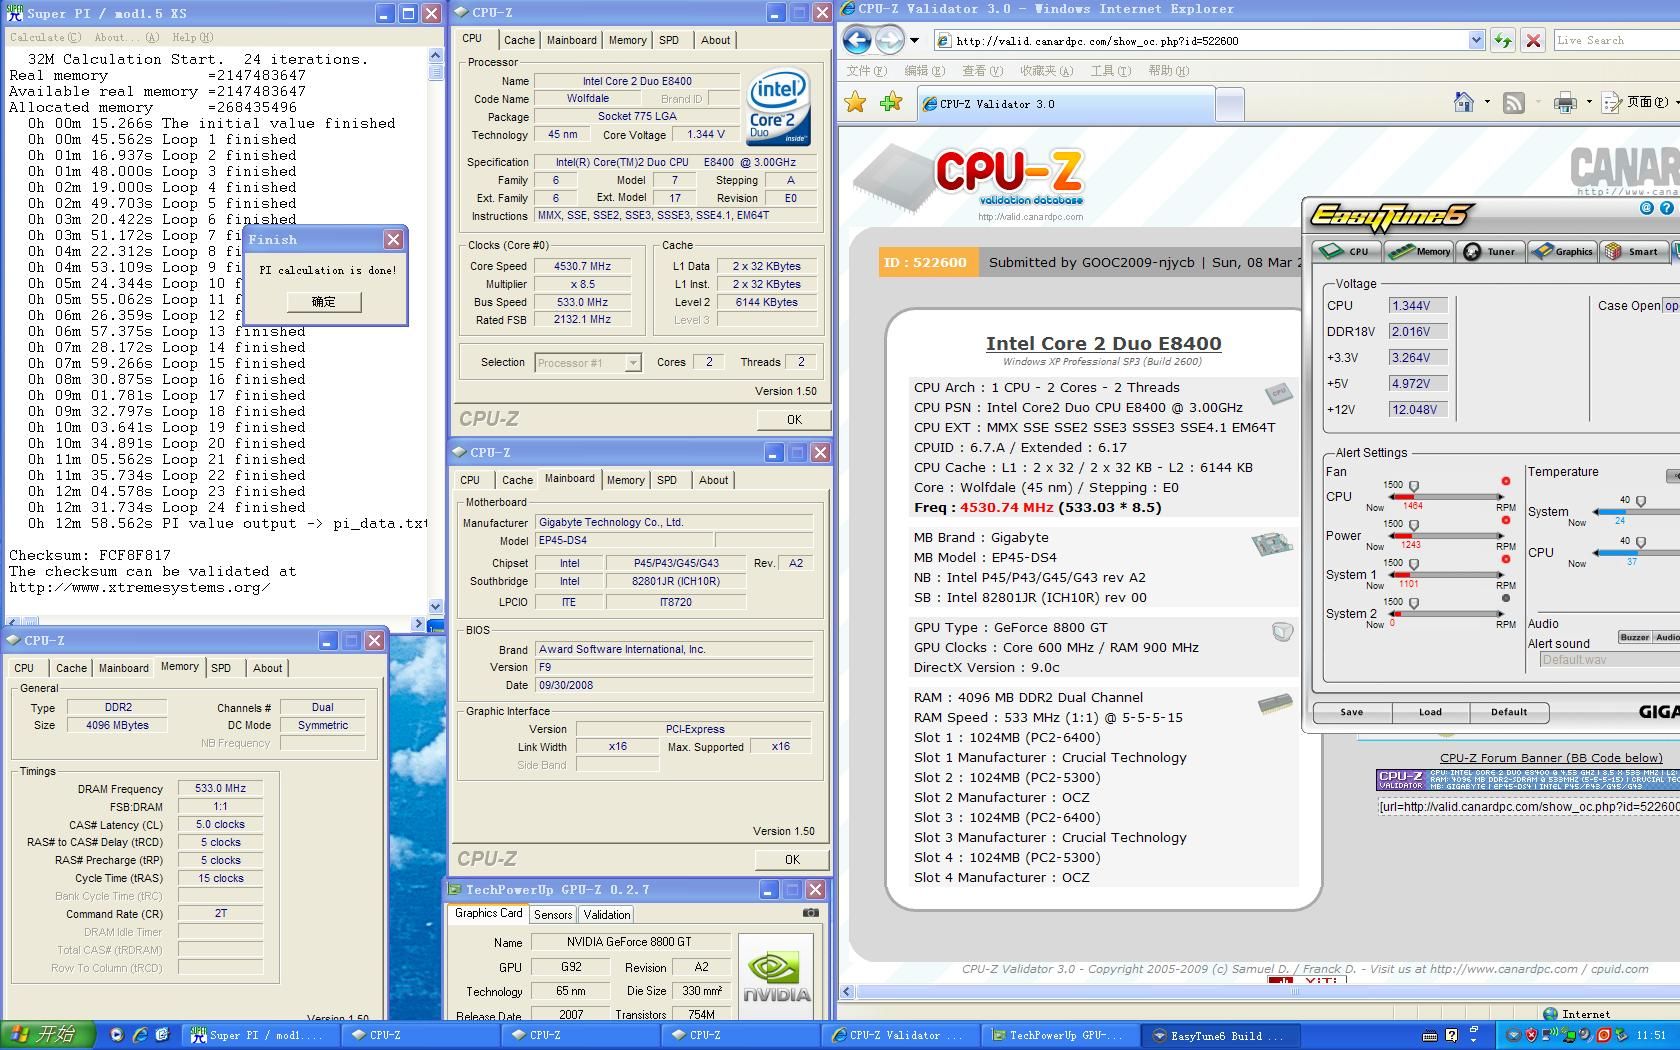Open the Favorites Center star icon
The width and height of the screenshot is (1680, 1050).
coord(855,103)
